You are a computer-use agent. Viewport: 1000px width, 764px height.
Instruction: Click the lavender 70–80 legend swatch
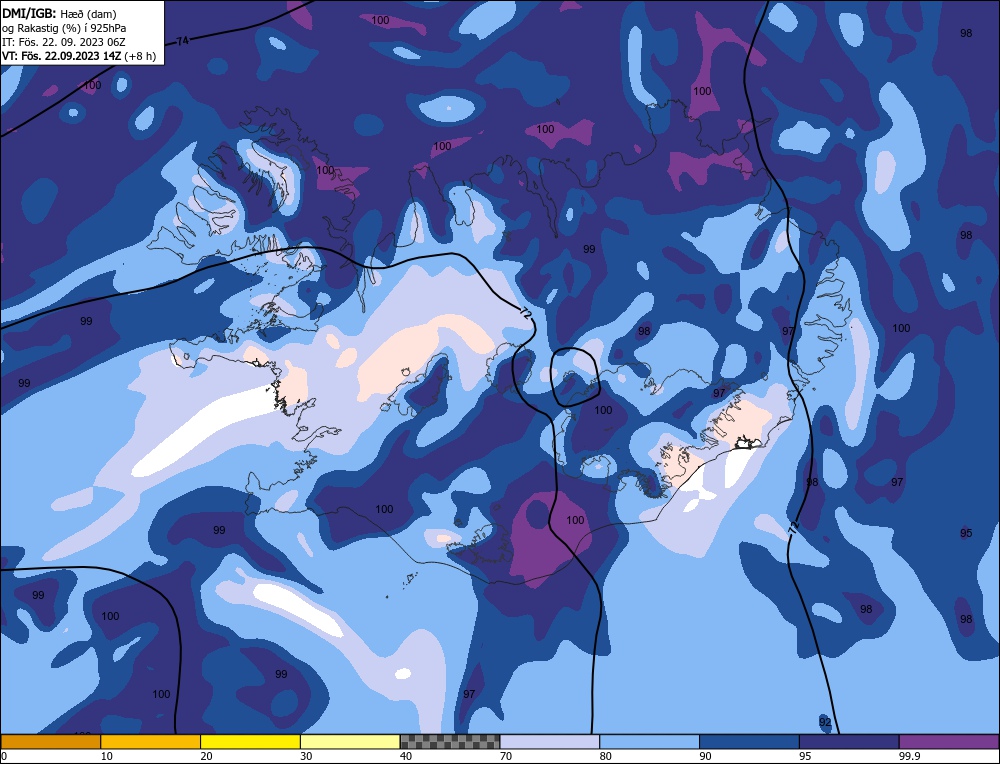(x=550, y=742)
